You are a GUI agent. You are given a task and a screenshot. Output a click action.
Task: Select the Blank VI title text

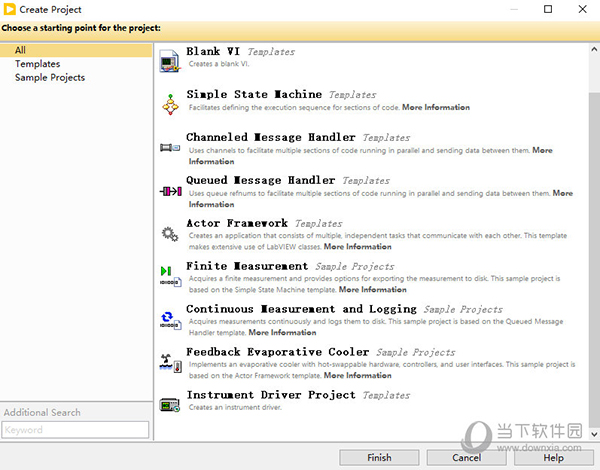click(213, 51)
